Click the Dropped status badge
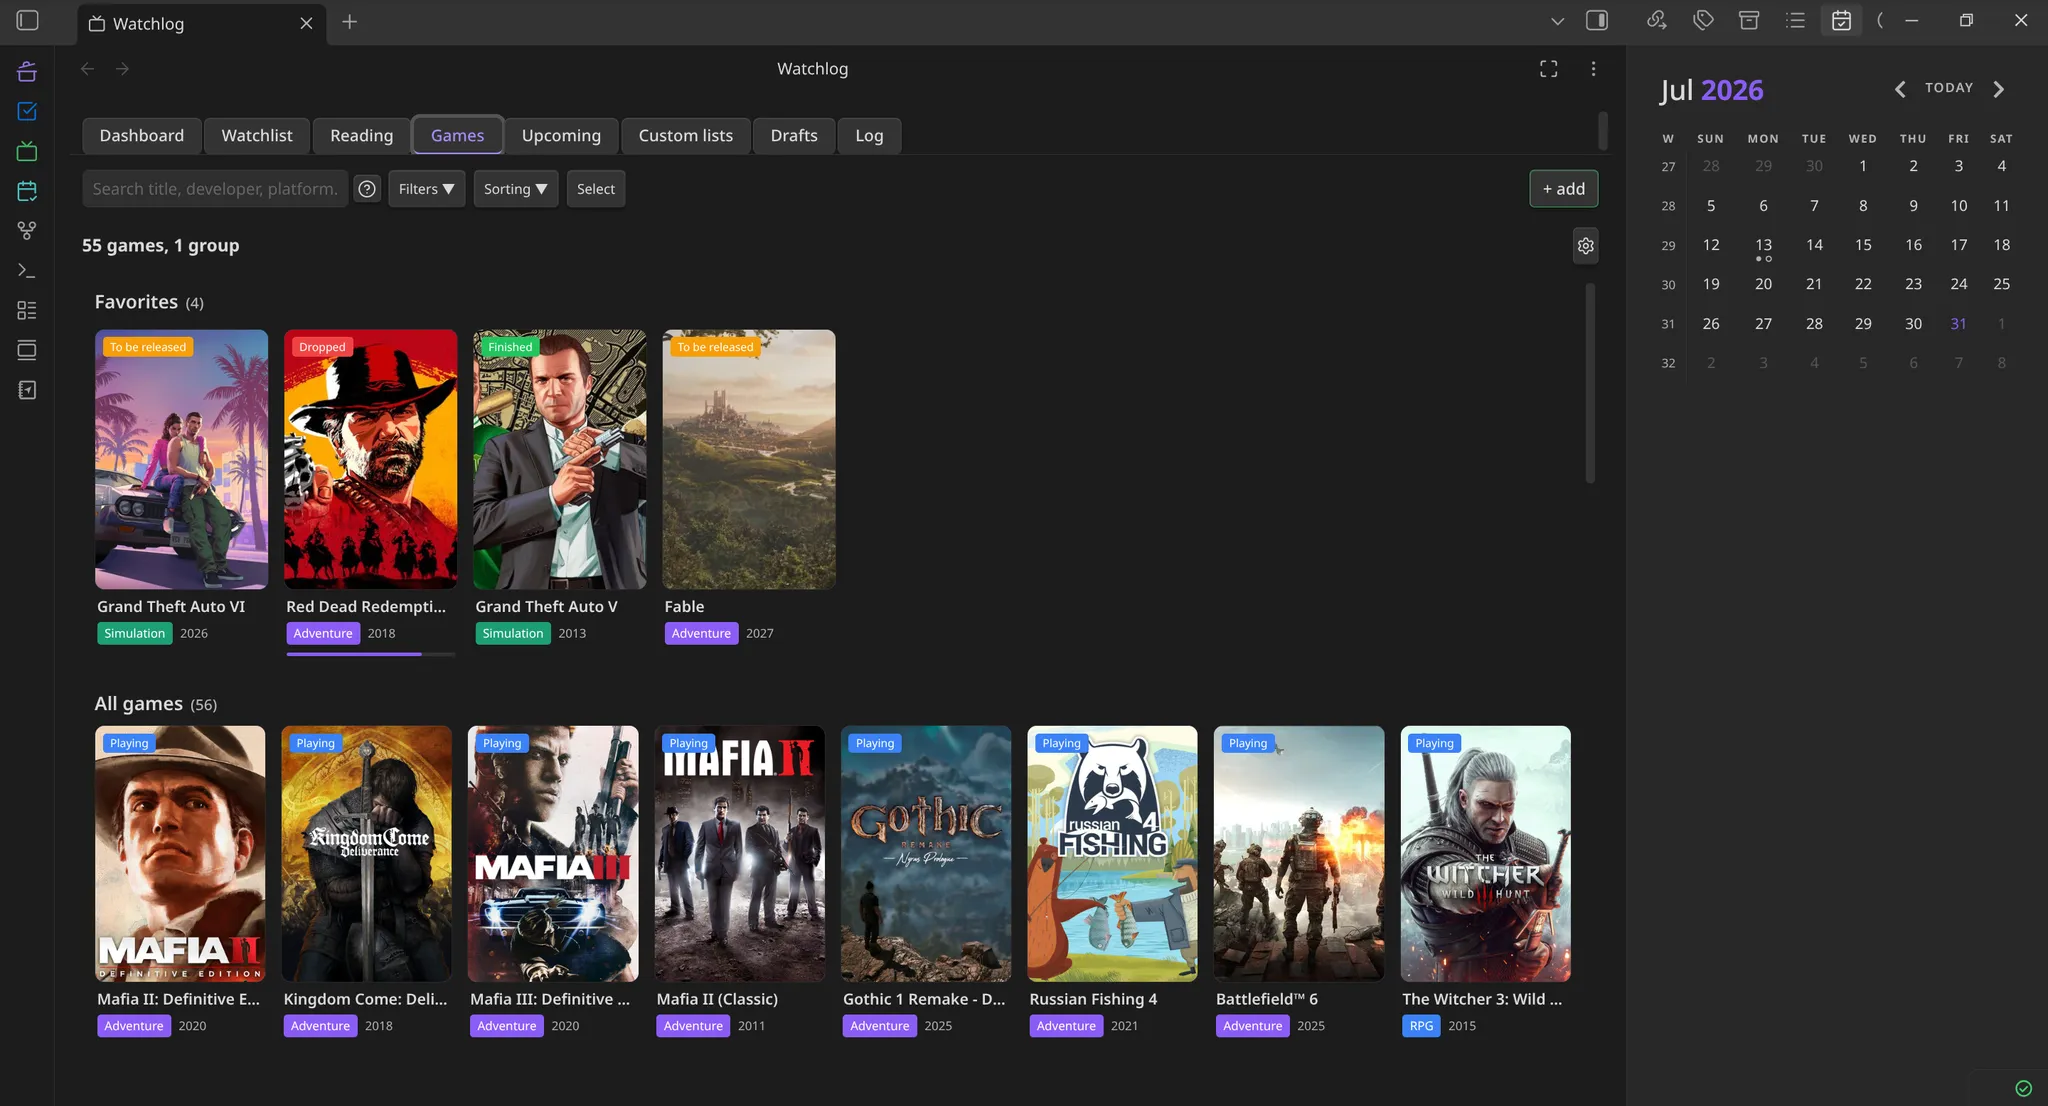 [x=322, y=347]
